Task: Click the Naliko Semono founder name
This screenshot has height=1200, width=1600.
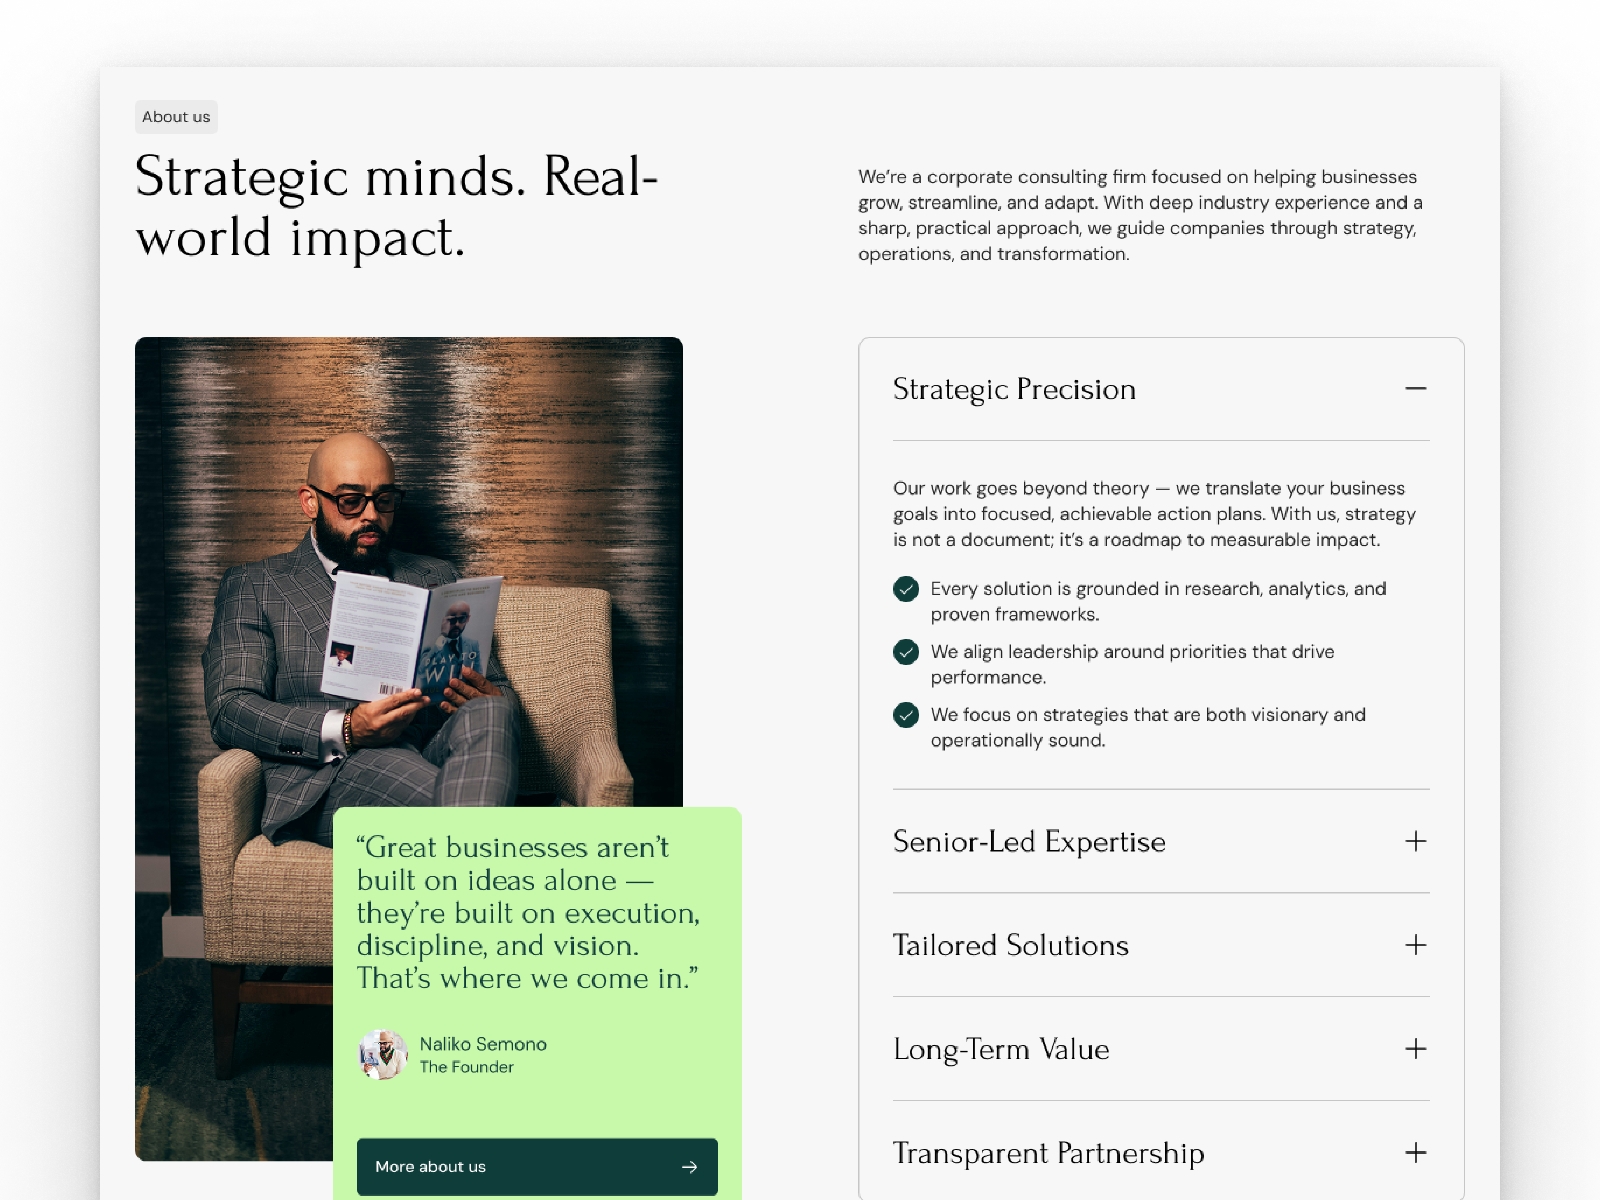Action: 483,1044
